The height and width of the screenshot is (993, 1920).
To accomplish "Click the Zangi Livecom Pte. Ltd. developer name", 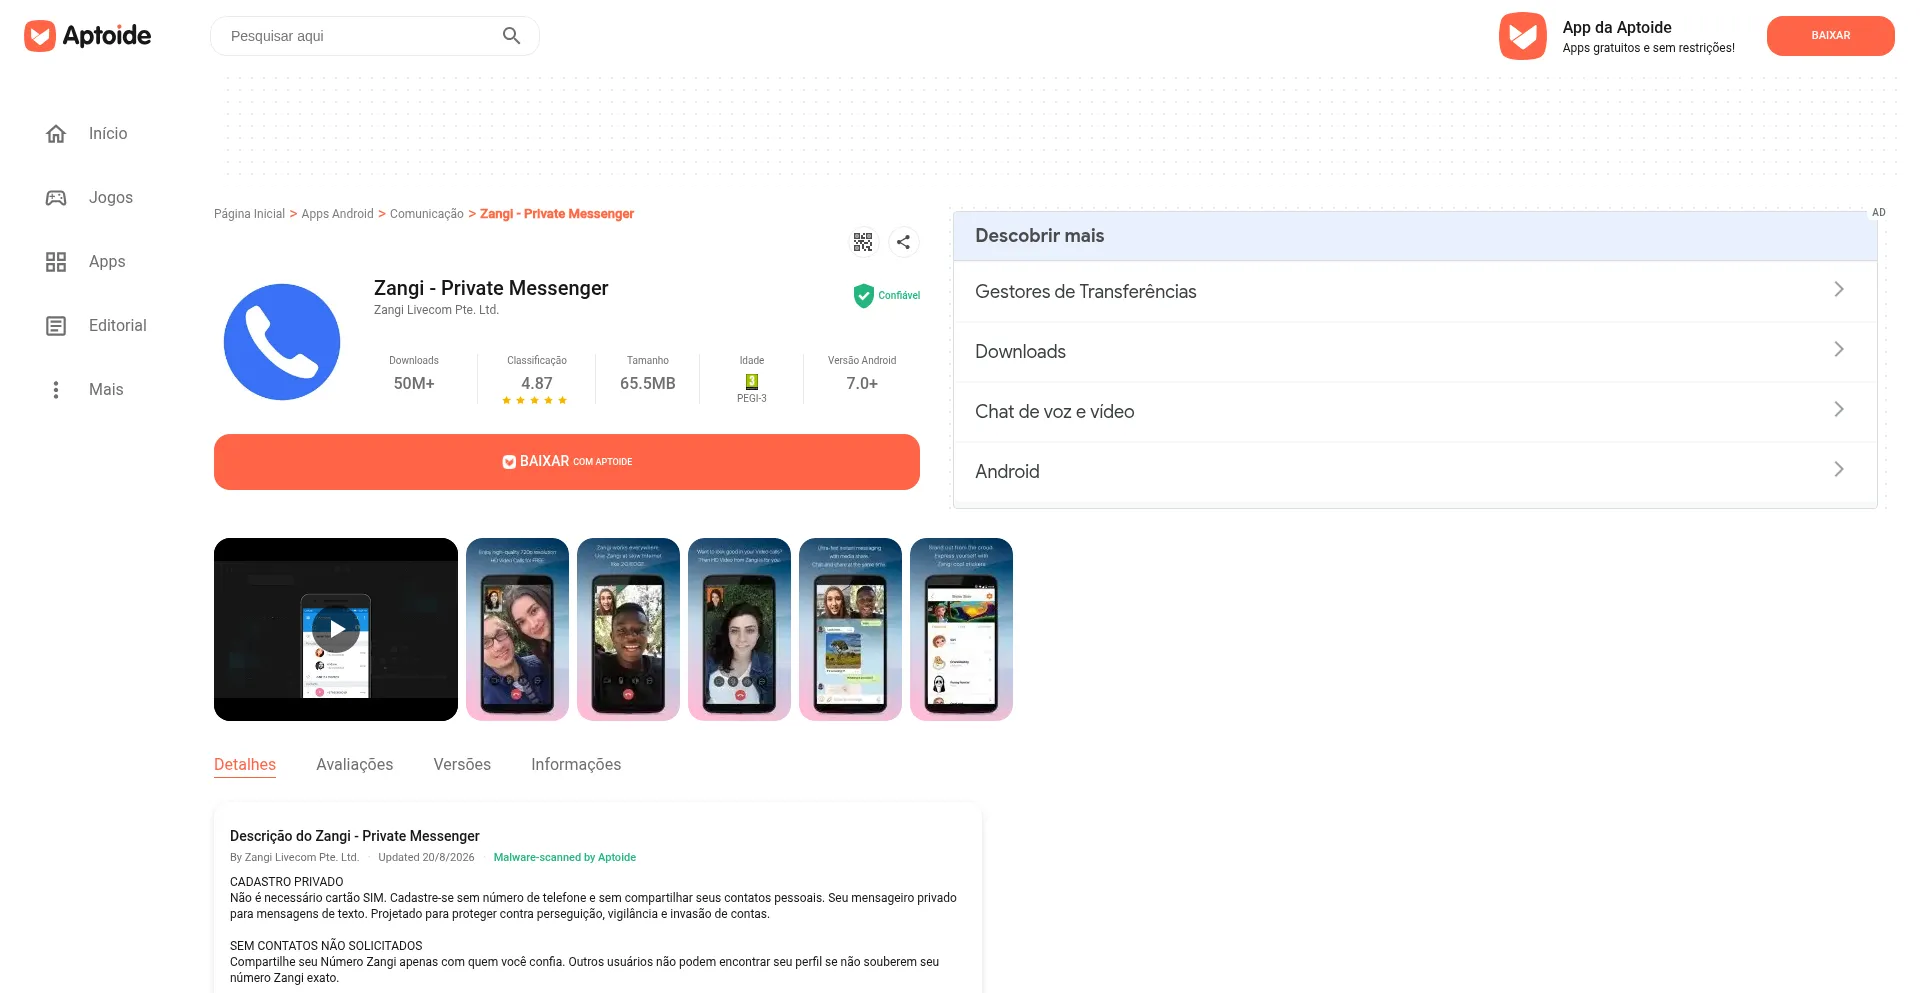I will [x=436, y=310].
